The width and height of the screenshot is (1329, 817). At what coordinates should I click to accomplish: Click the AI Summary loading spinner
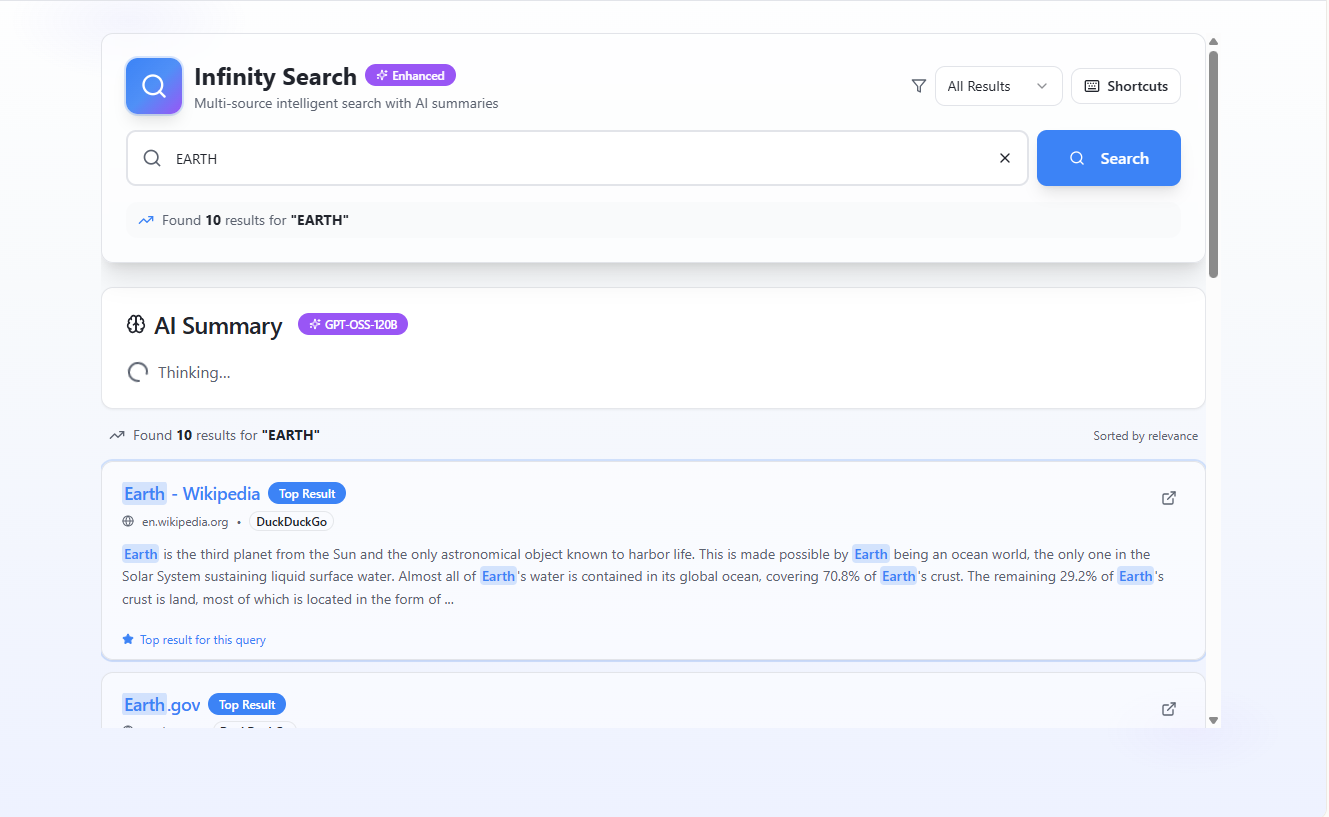(x=137, y=371)
